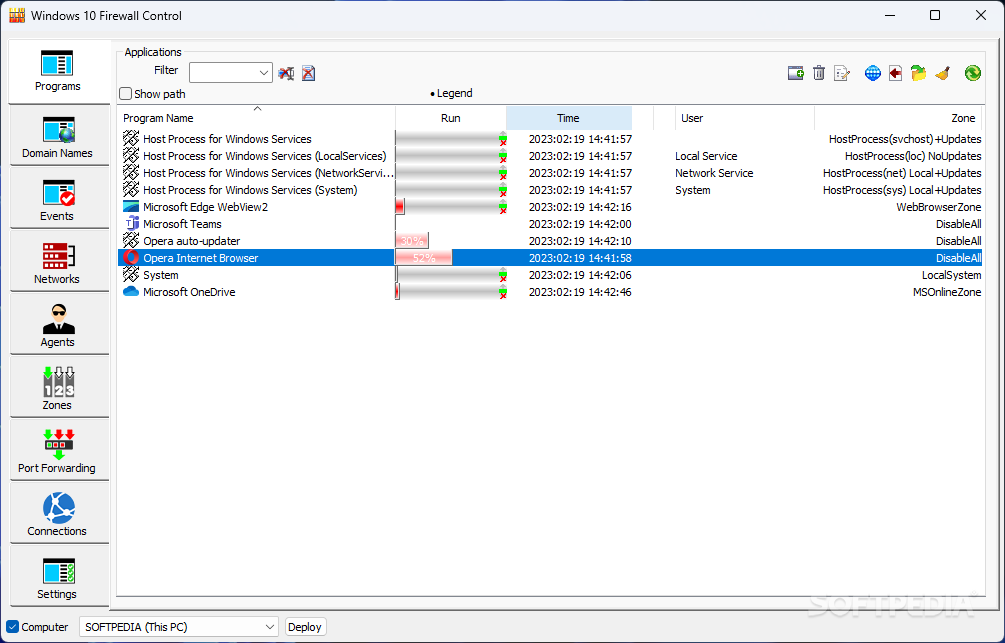Click the Microsoft Edge WebView2 row icon
The width and height of the screenshot is (1005, 643).
click(x=131, y=207)
